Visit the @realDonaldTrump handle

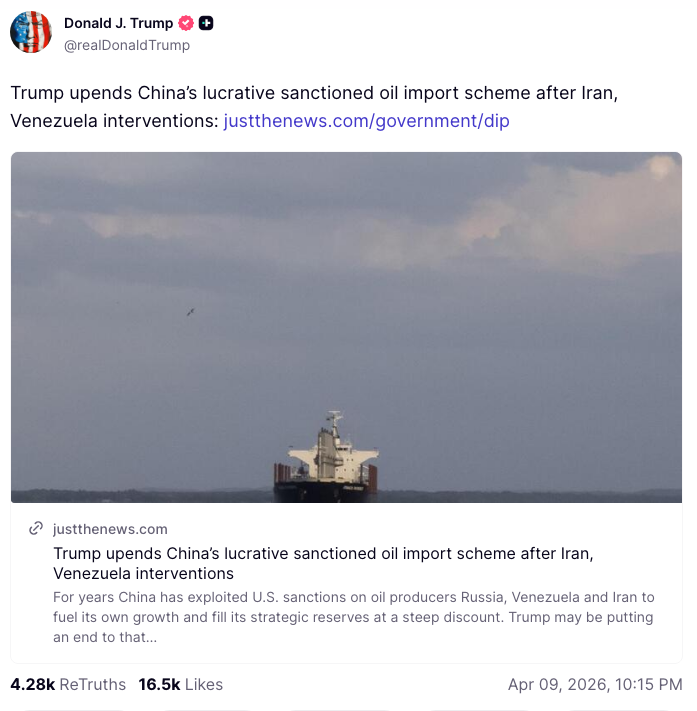[127, 45]
